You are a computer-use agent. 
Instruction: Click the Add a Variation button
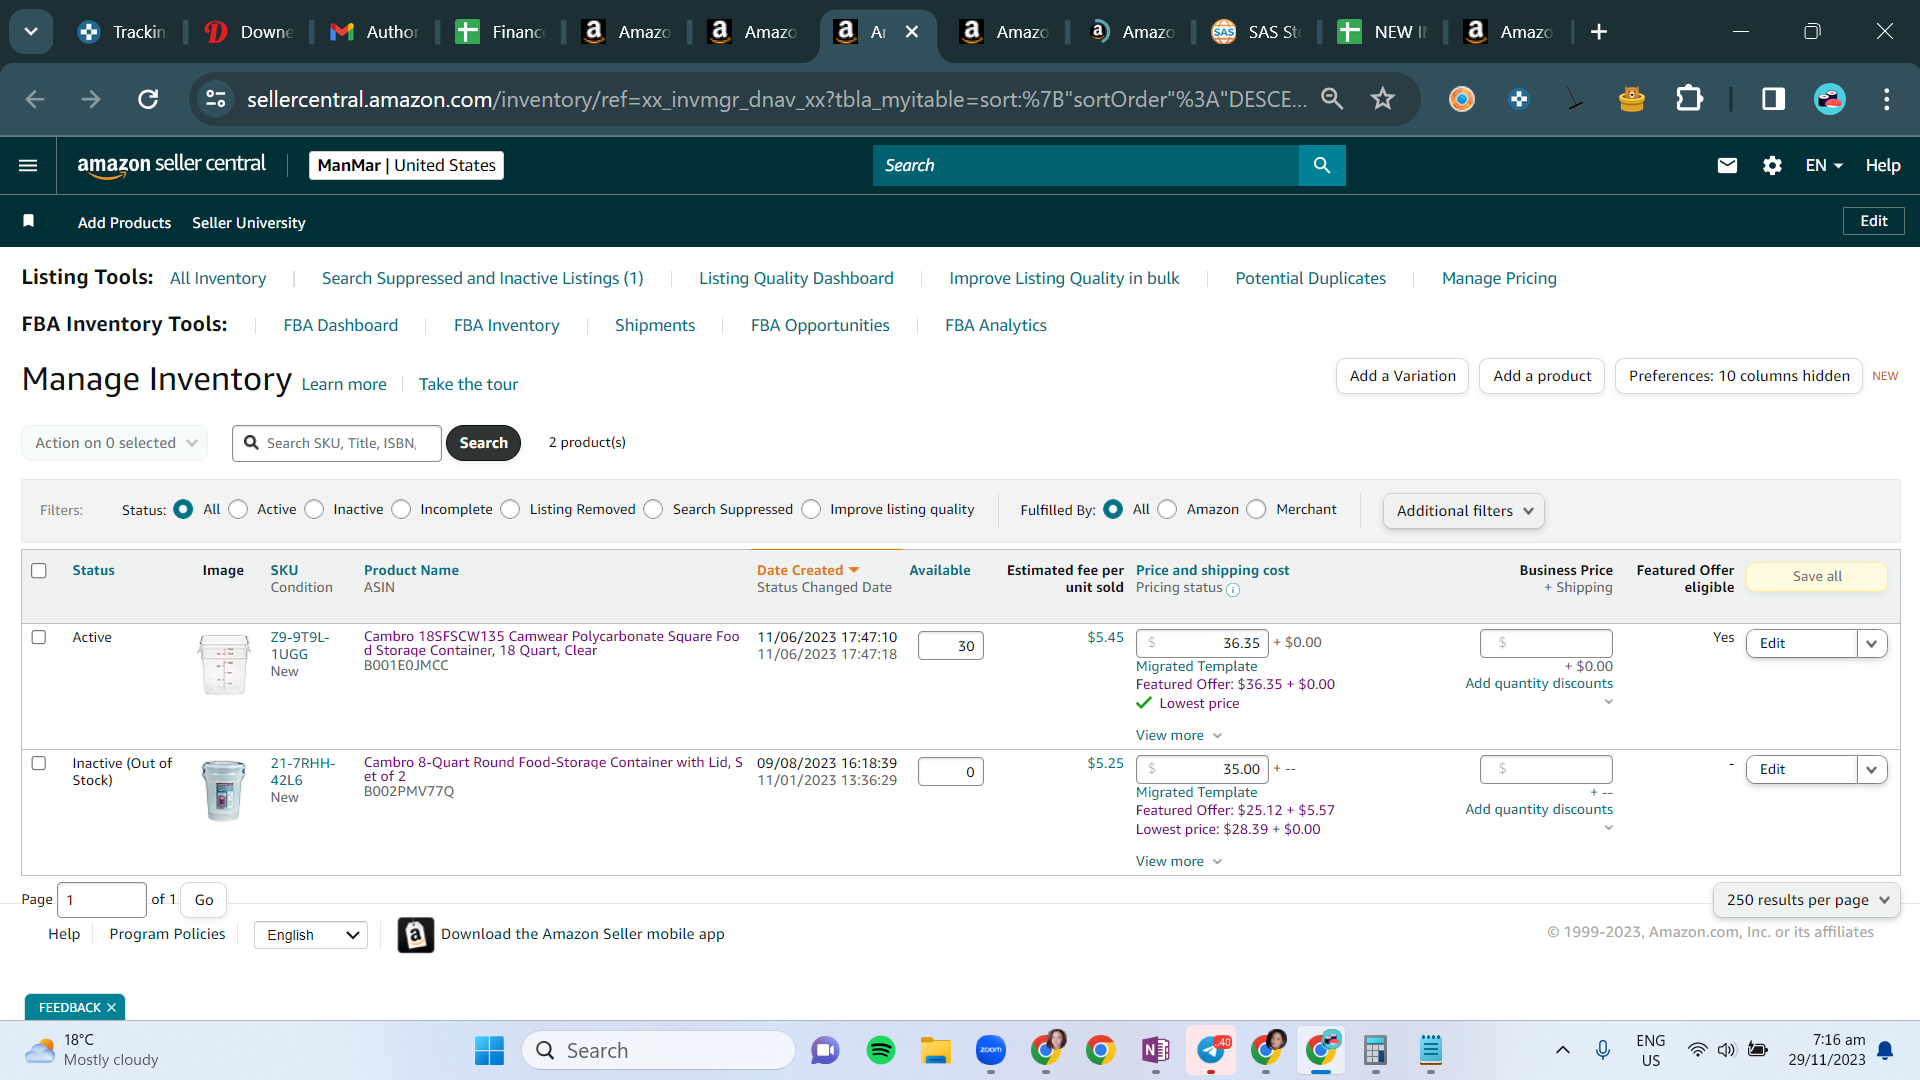tap(1402, 376)
